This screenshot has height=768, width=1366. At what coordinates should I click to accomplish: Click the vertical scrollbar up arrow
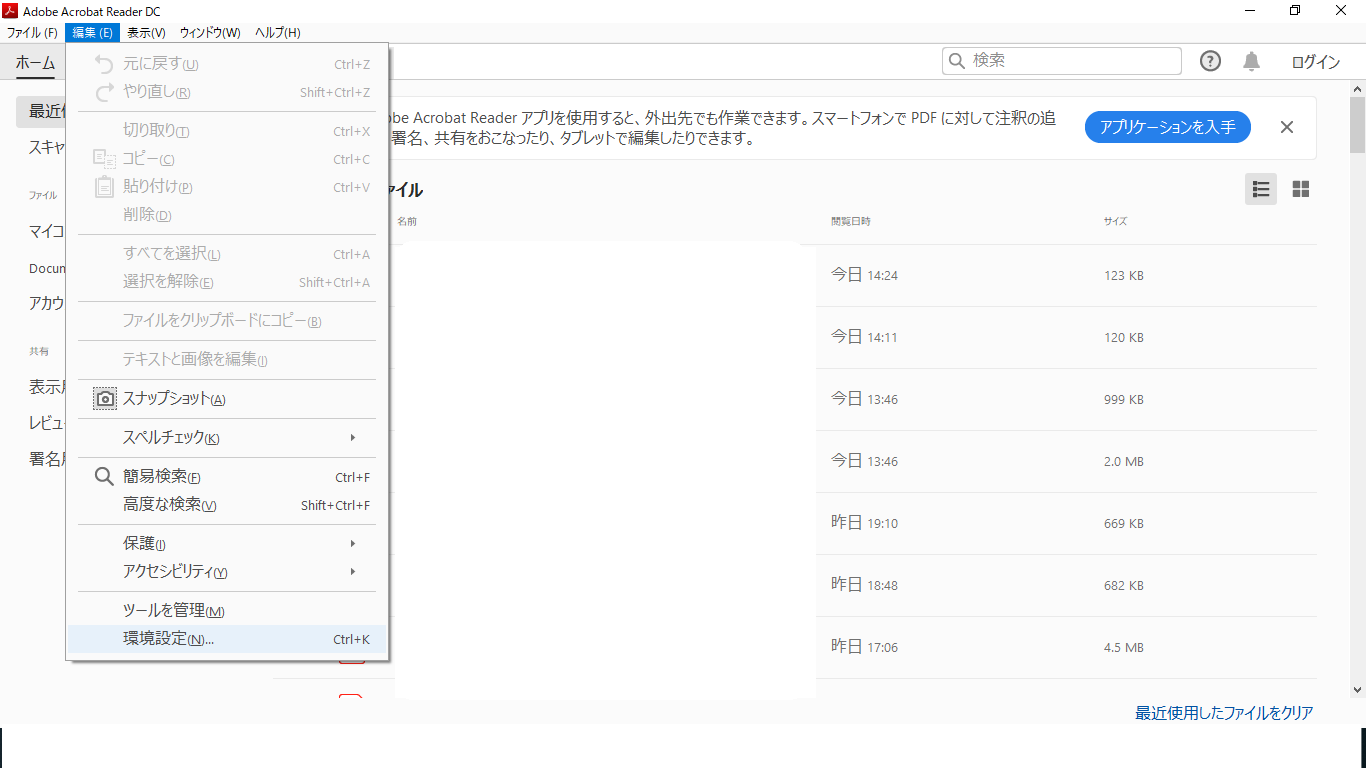click(1357, 88)
